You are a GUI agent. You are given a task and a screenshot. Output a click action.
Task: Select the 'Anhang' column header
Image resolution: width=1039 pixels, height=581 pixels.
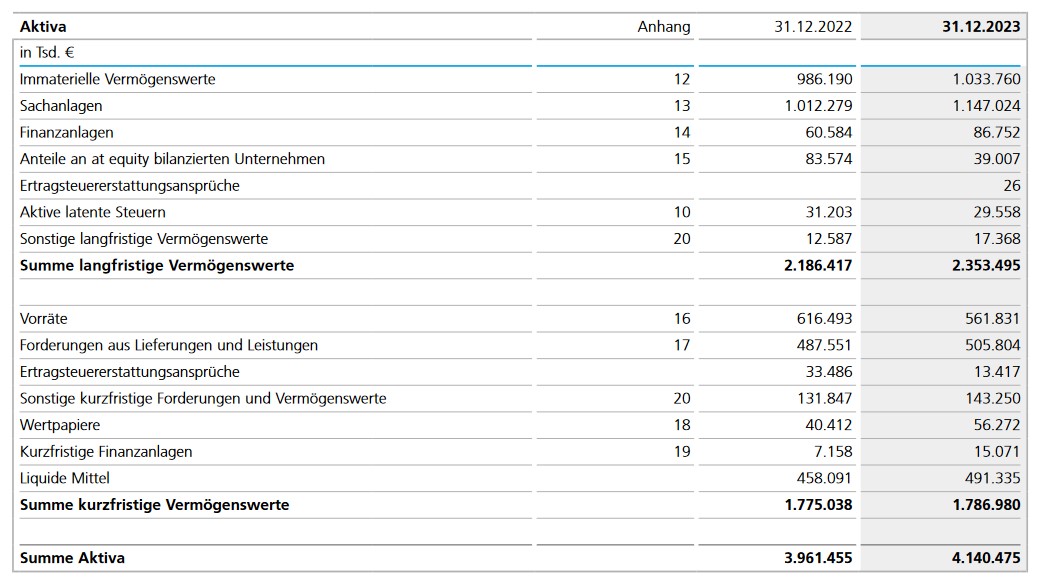(663, 27)
